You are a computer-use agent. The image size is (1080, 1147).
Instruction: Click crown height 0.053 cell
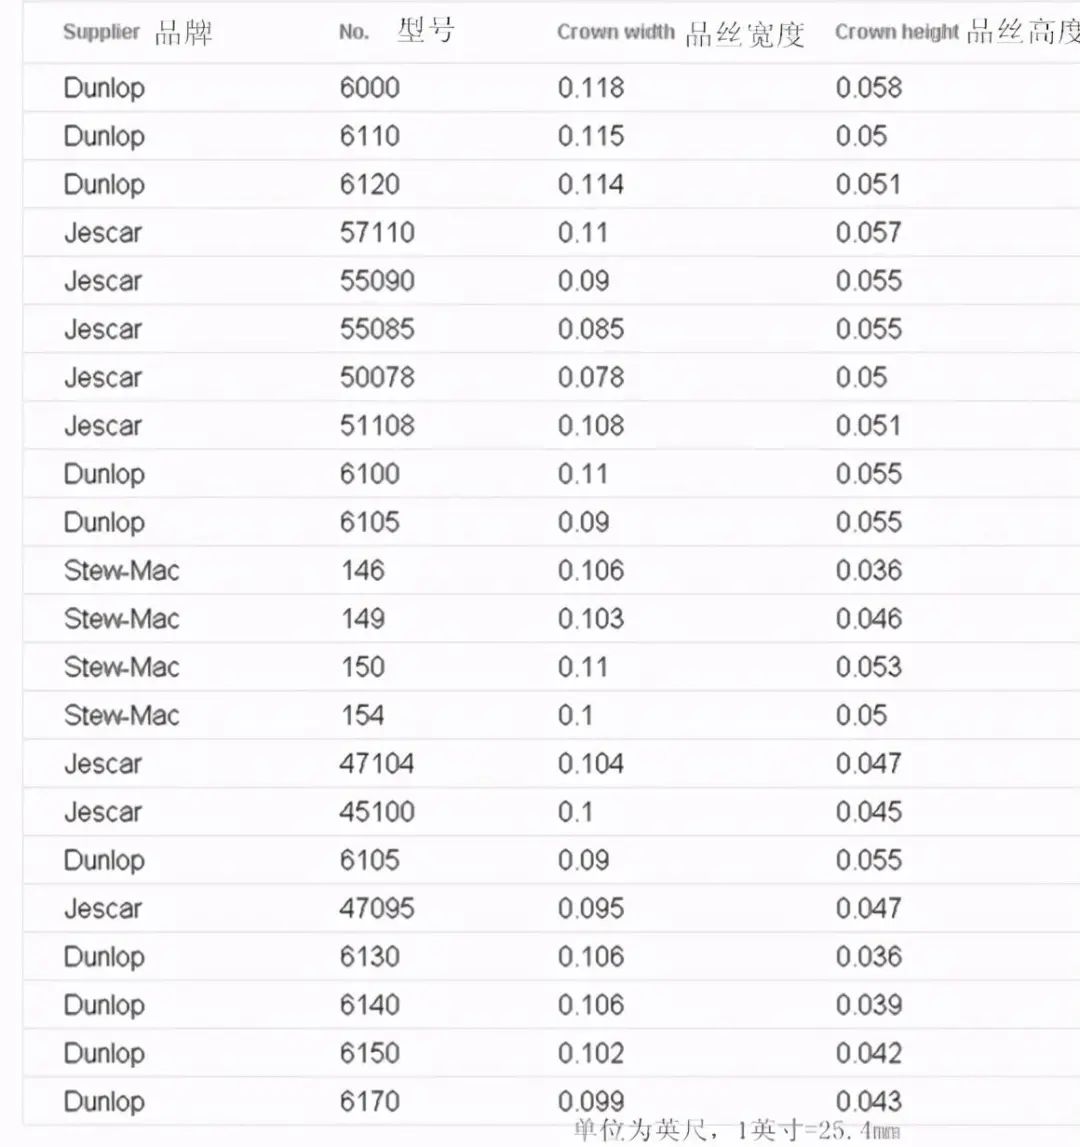coord(869,667)
